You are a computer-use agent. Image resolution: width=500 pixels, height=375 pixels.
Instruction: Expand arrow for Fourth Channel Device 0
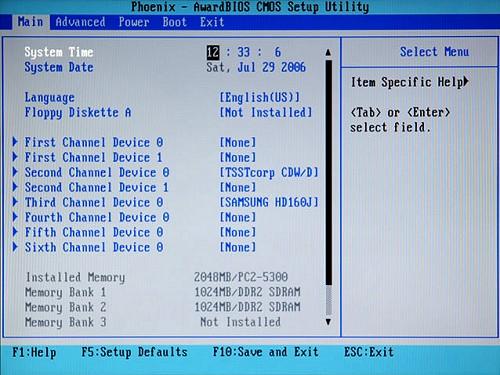(15, 217)
